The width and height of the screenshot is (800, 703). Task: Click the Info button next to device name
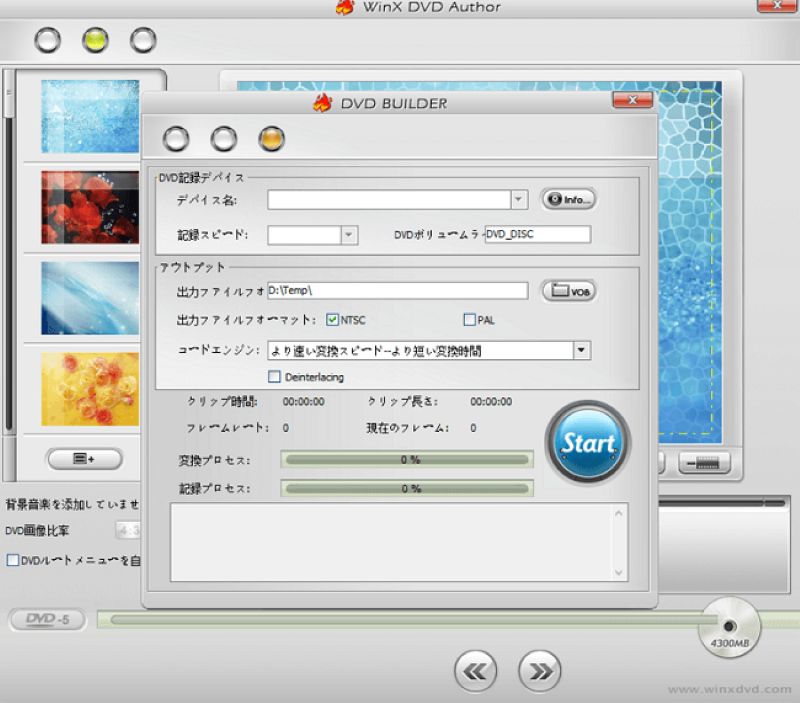[568, 199]
